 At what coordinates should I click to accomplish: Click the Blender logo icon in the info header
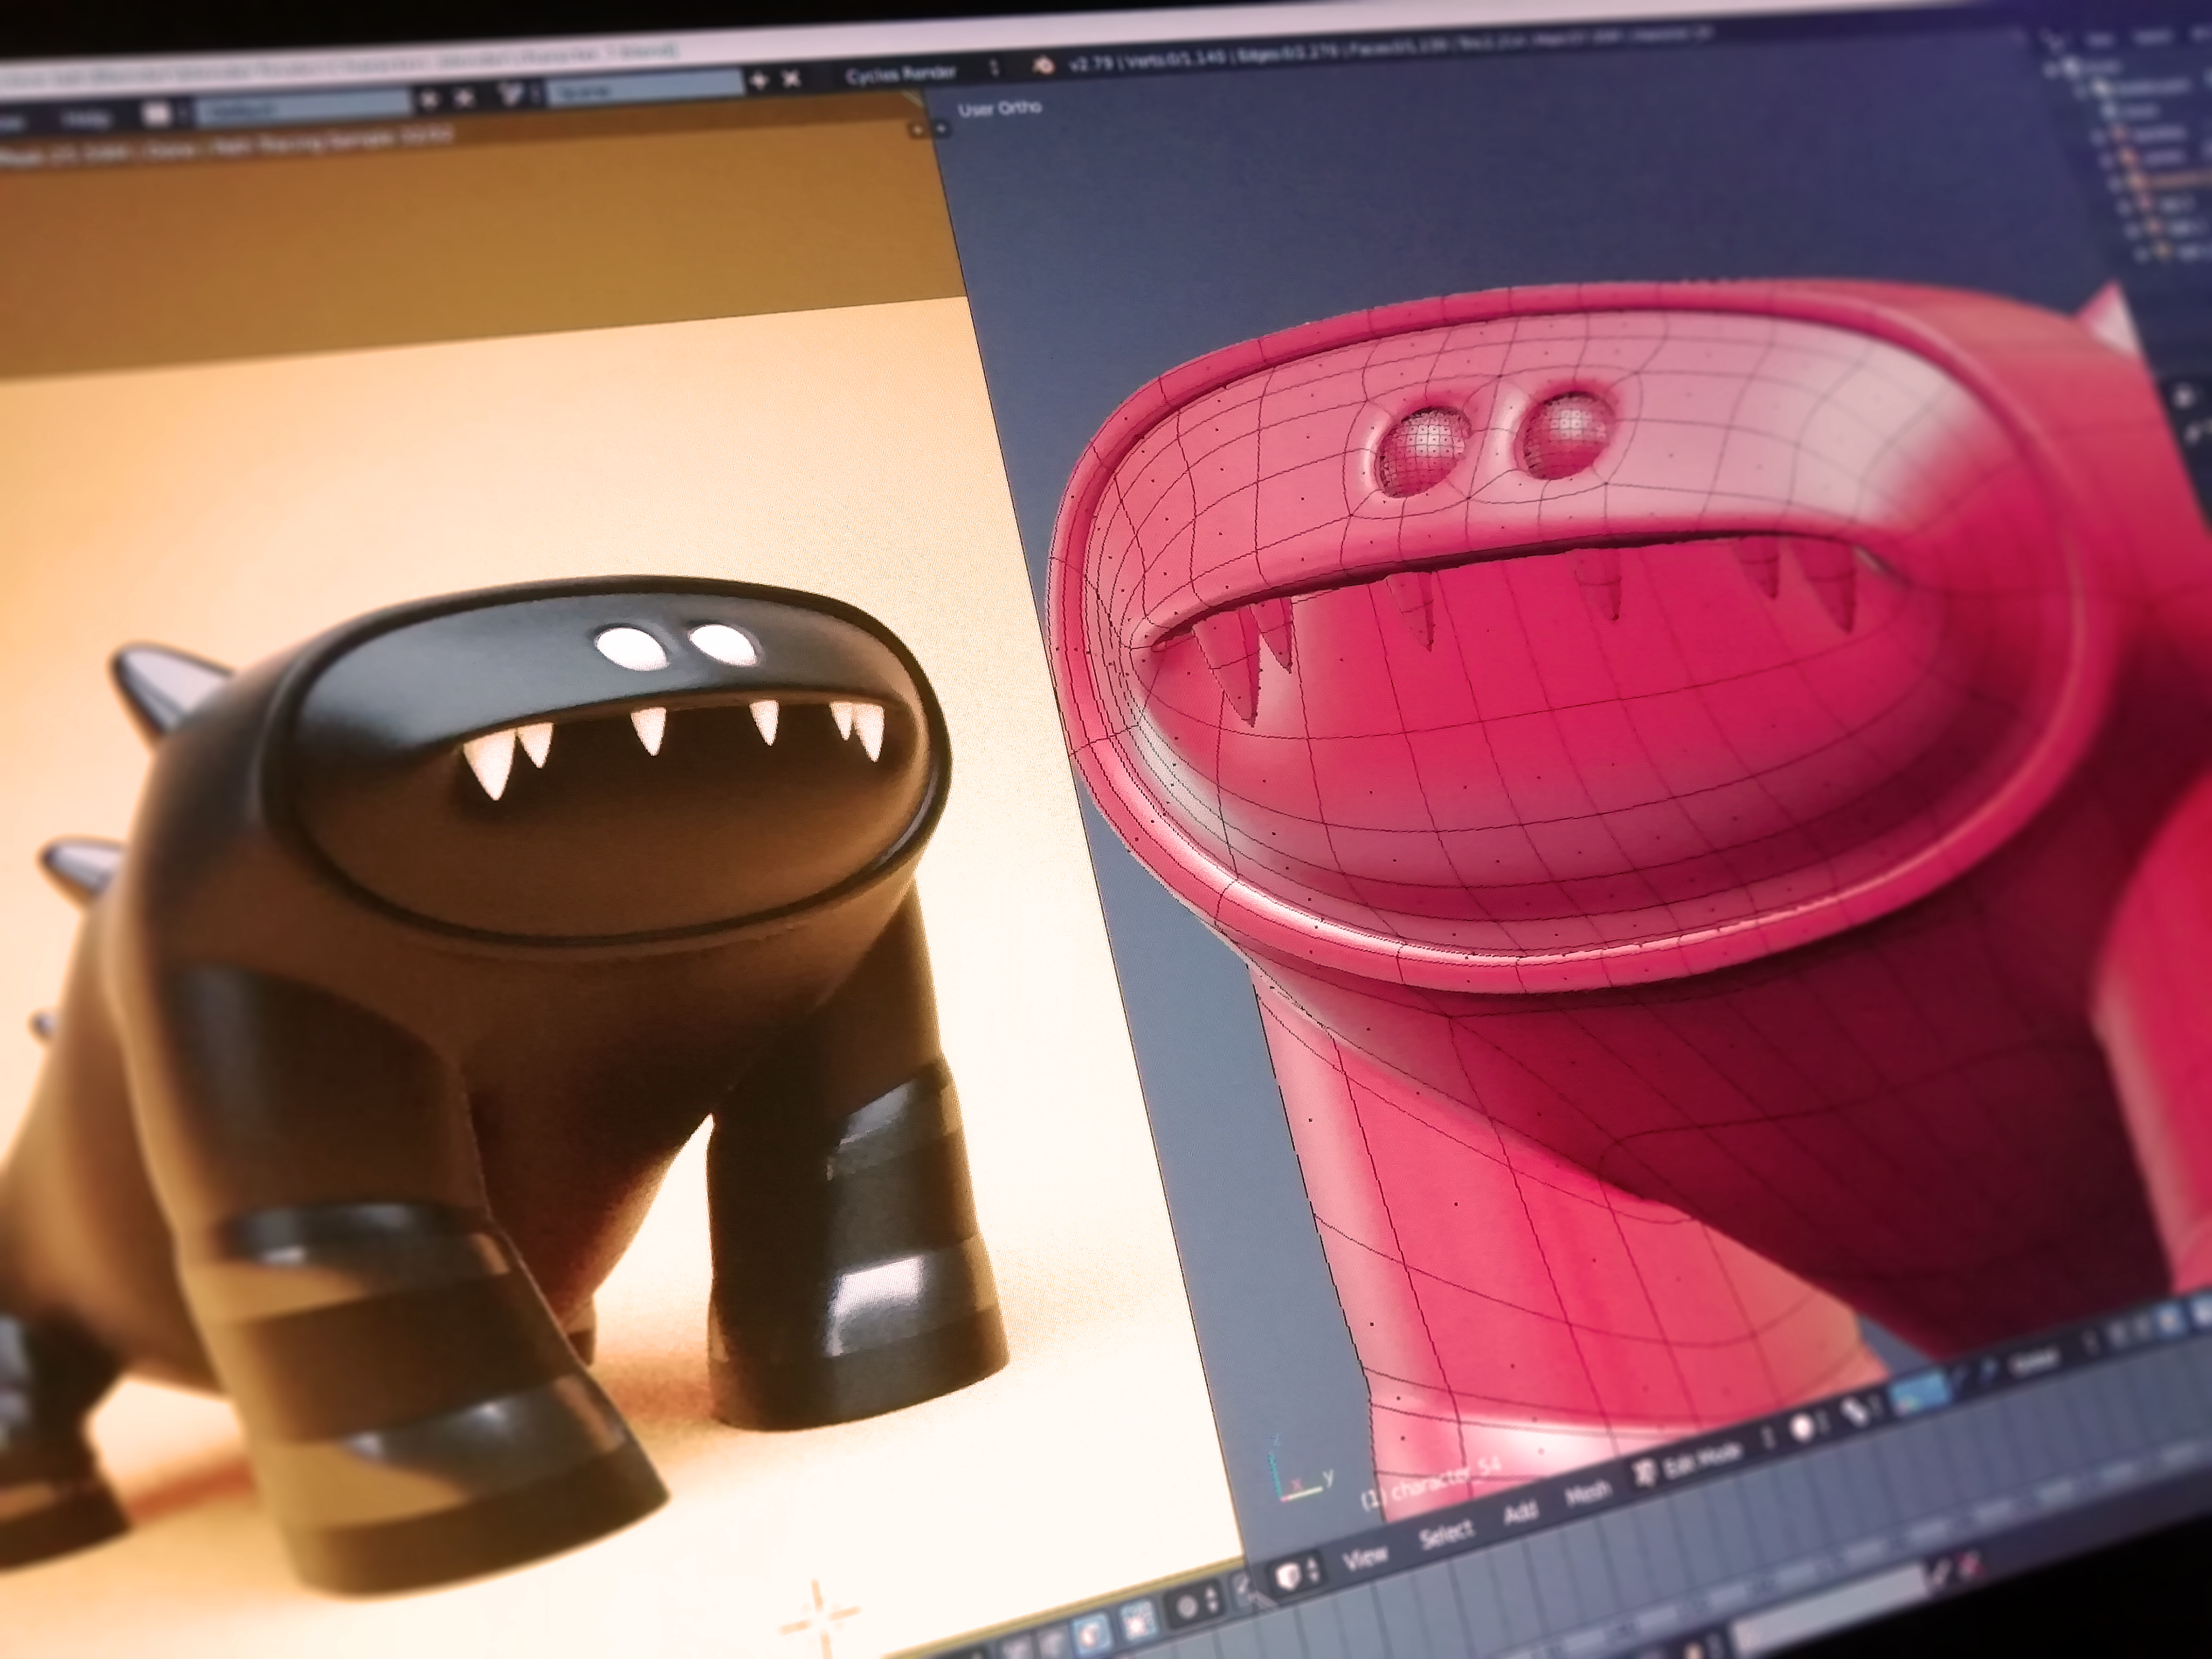pyautogui.click(x=1043, y=66)
